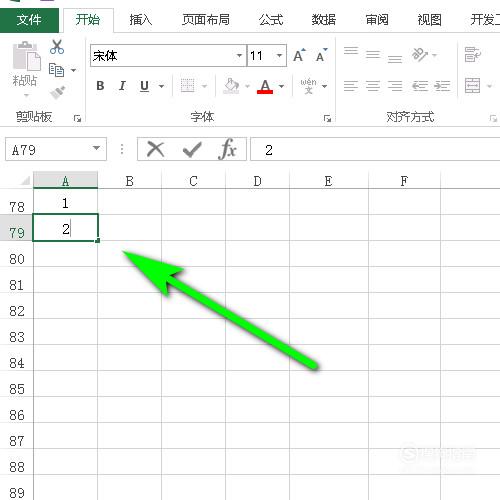Align text right
The image size is (500, 500).
(x=395, y=86)
